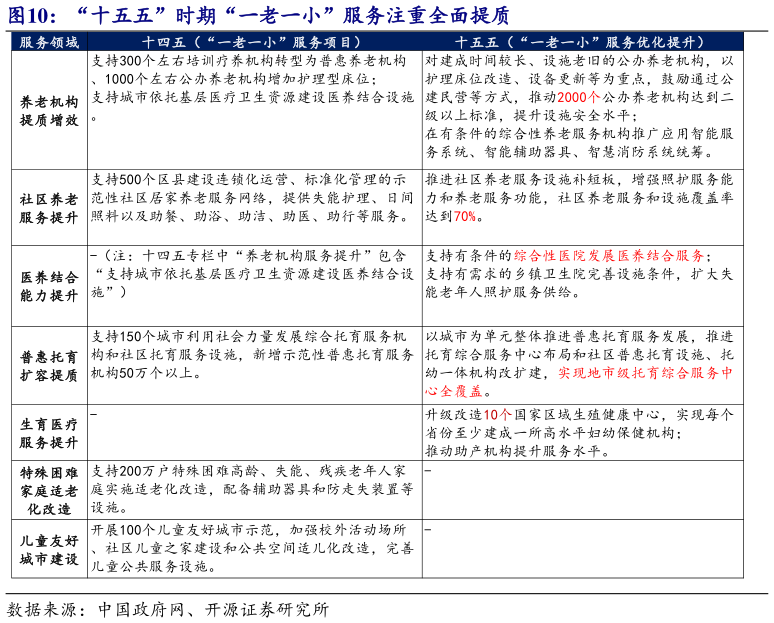This screenshot has height=623, width=774.
Task: Select the '十五五（"一老一小"服务优化提升）' header
Action: pyautogui.click(x=580, y=42)
